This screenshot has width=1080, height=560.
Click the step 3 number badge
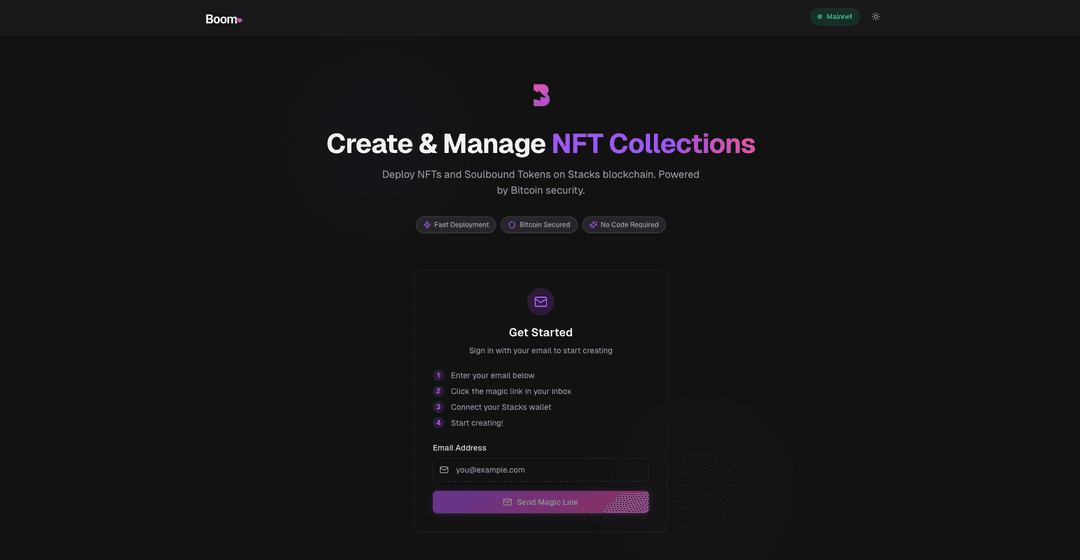(438, 407)
